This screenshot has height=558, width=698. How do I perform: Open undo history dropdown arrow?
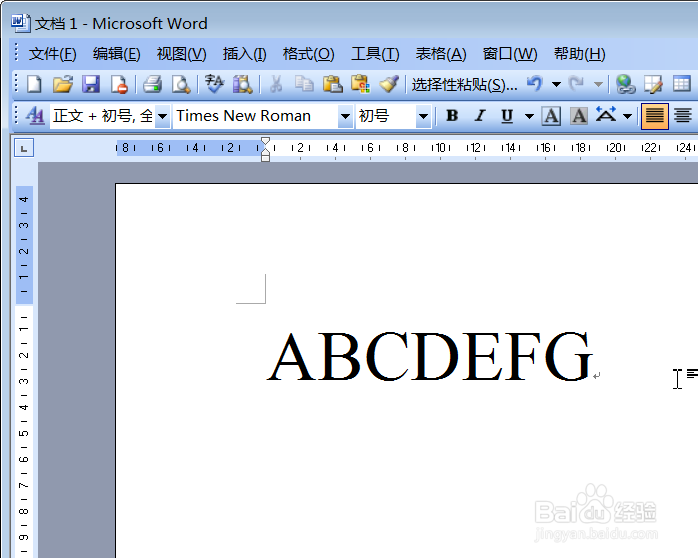[x=556, y=84]
